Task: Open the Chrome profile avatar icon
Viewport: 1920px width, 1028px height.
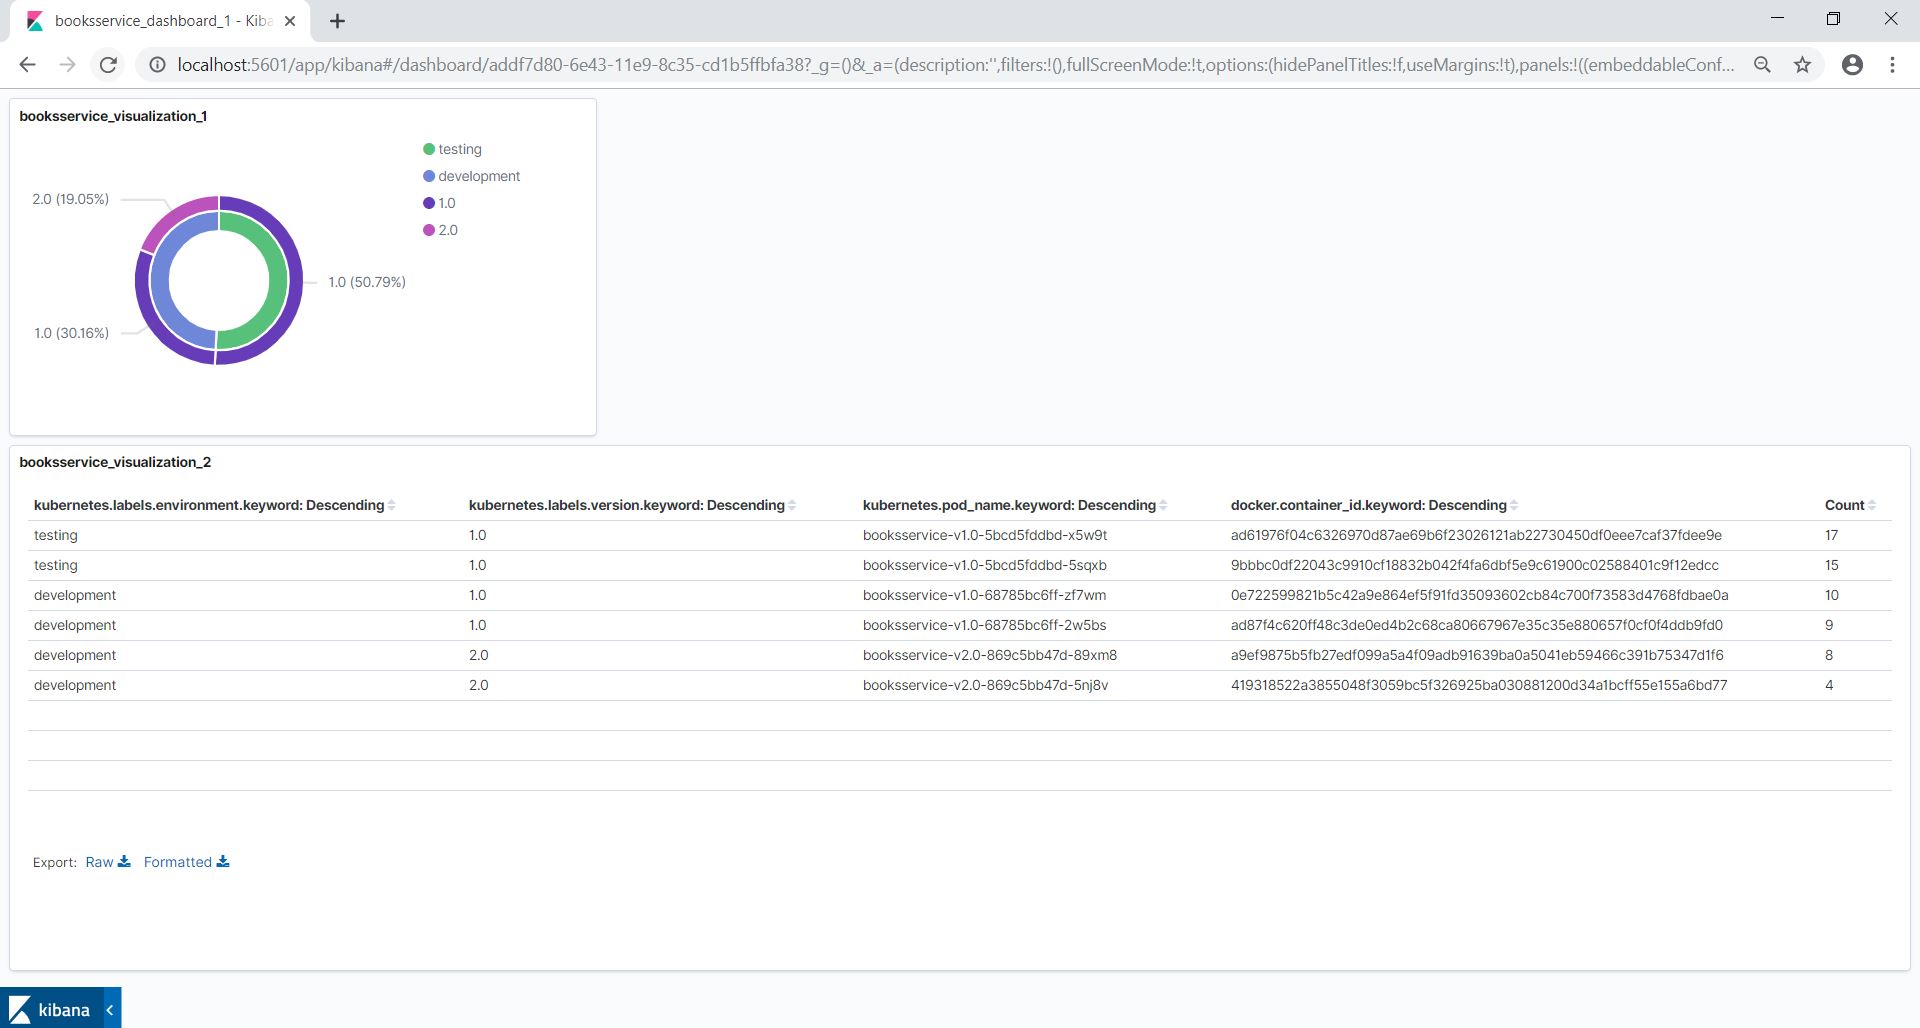Action: pos(1852,65)
